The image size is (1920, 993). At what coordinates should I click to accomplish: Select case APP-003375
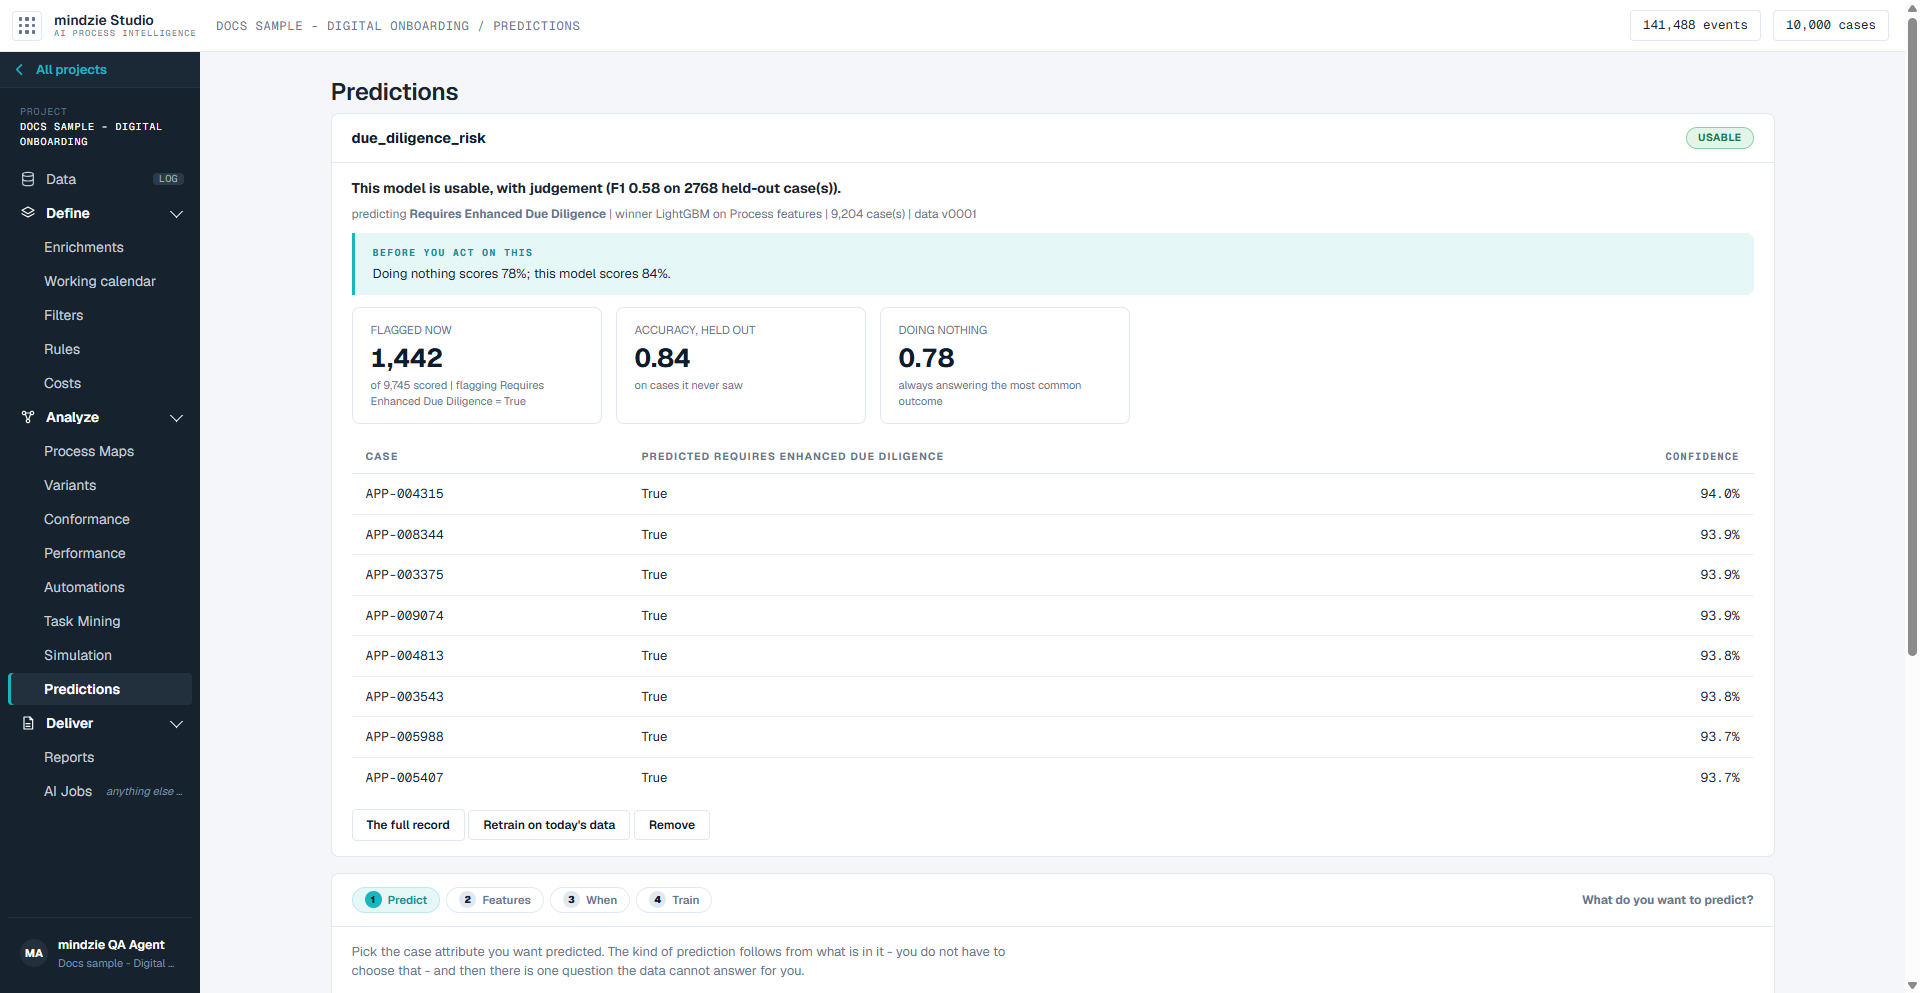coord(404,575)
